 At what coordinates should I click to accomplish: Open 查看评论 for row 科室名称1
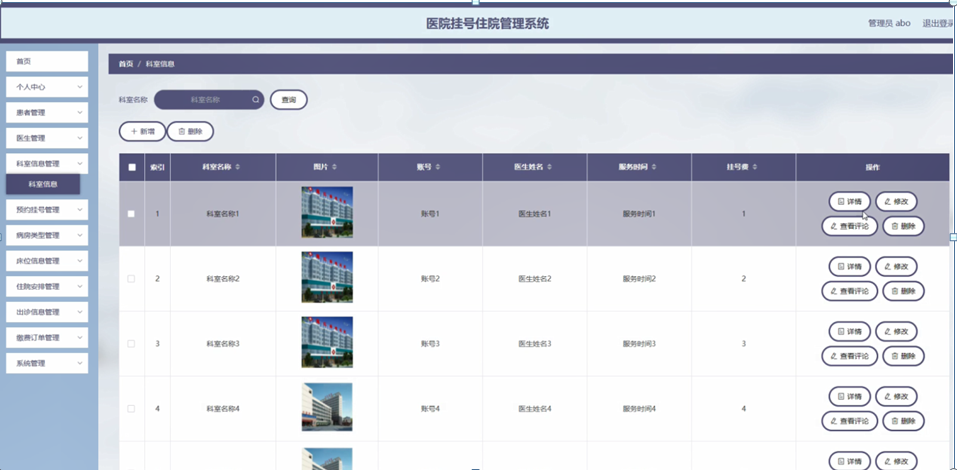point(850,226)
